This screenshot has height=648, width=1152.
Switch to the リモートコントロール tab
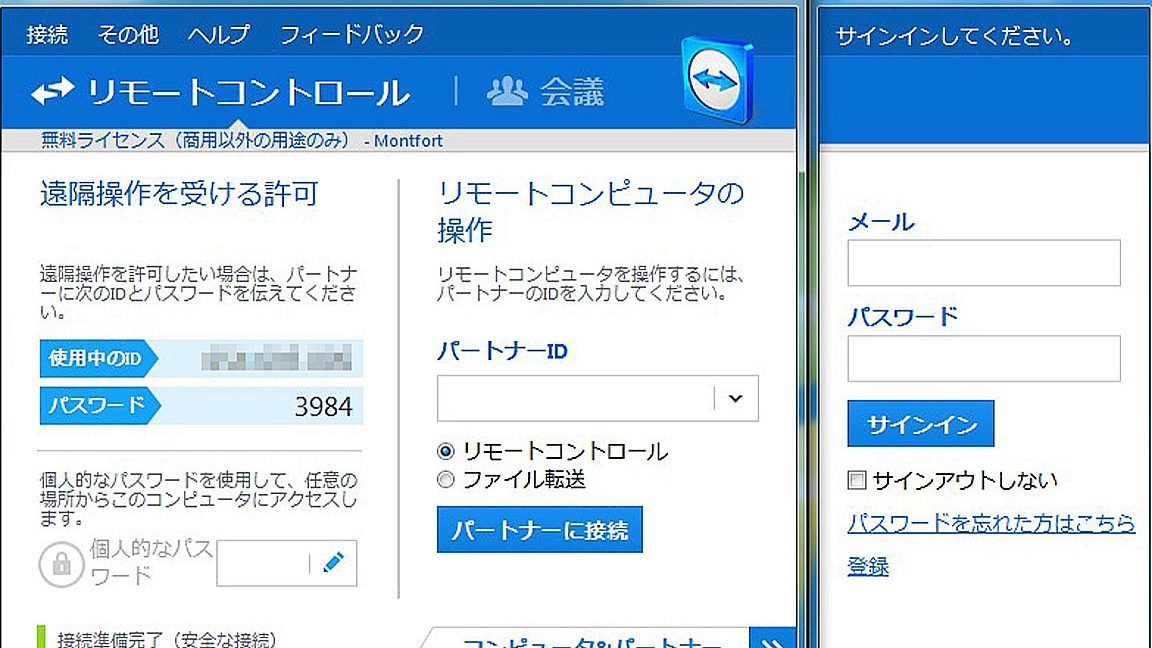pos(221,92)
